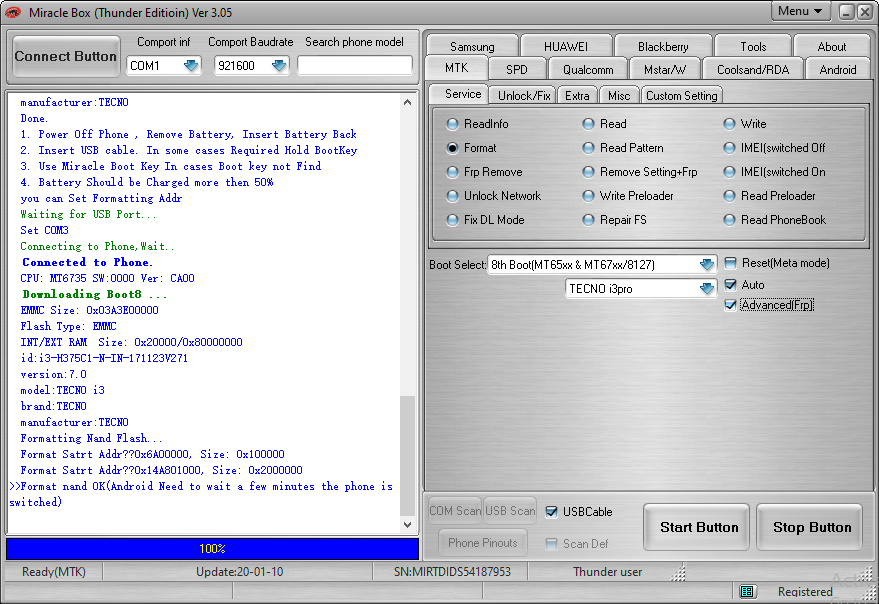Switch to the Mstar/W tab

665,70
